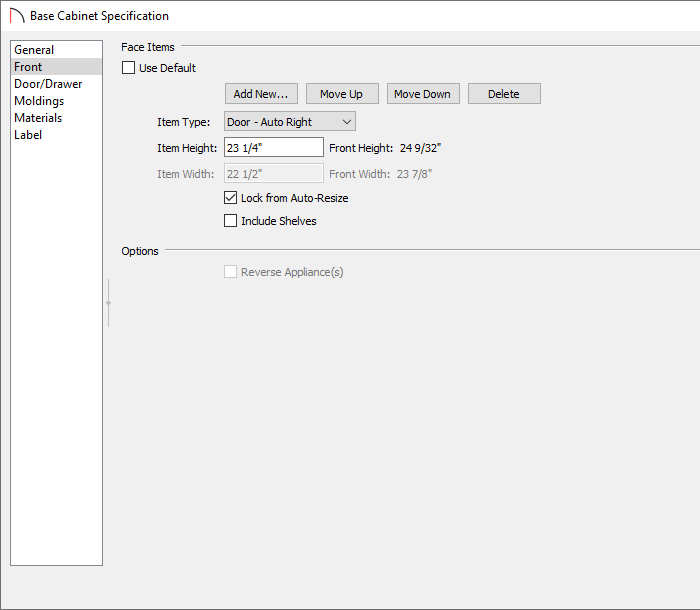Enable the Use Default checkbox
Image resolution: width=700 pixels, height=610 pixels.
coord(129,68)
